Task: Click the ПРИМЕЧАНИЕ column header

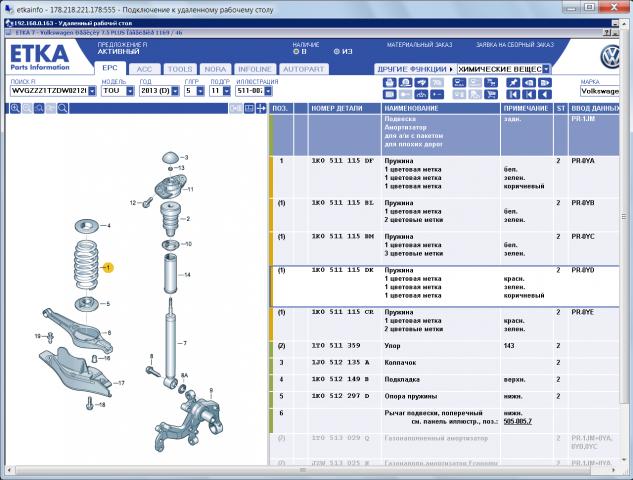Action: click(x=526, y=108)
